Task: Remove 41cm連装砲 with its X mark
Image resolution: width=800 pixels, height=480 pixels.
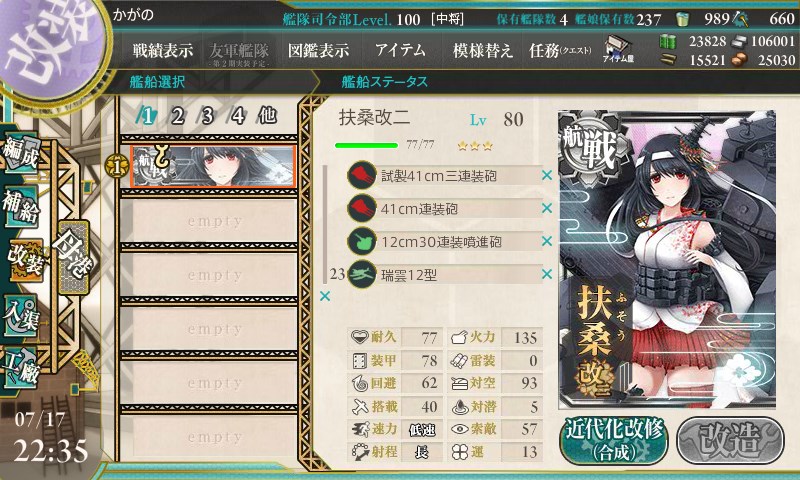Action: (x=547, y=208)
